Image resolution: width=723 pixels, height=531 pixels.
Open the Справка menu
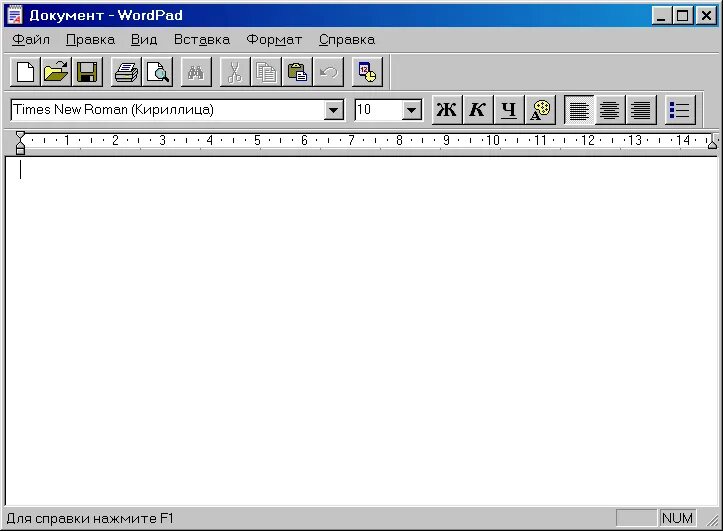point(347,40)
